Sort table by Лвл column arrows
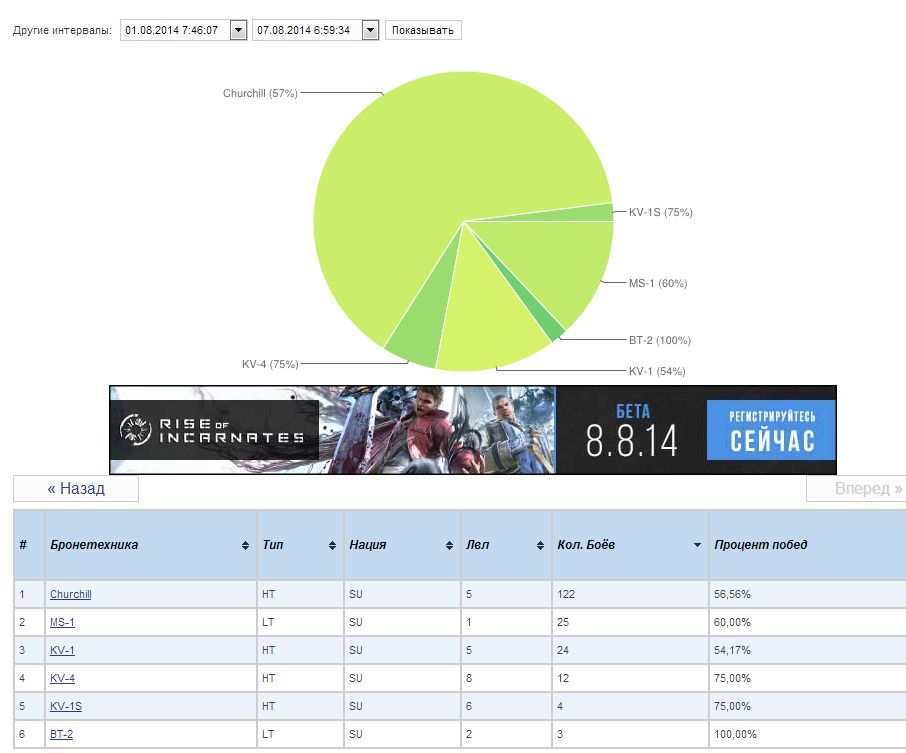Image resolution: width=906 pixels, height=753 pixels. [540, 545]
